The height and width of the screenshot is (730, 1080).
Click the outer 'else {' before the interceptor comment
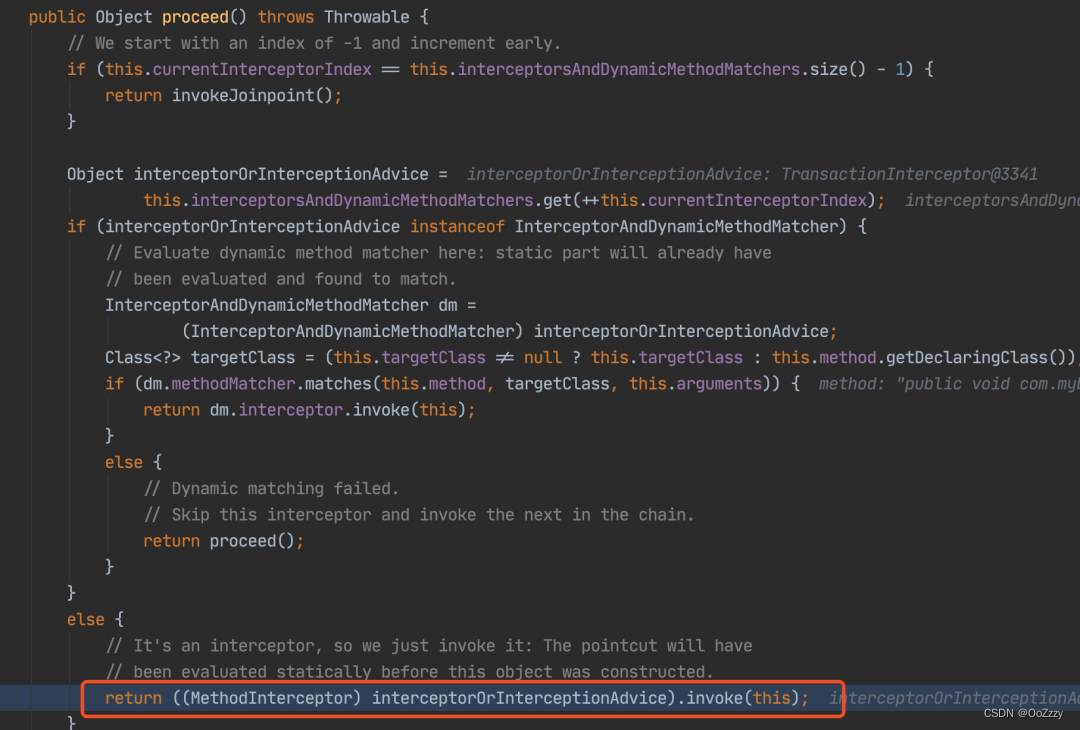95,619
